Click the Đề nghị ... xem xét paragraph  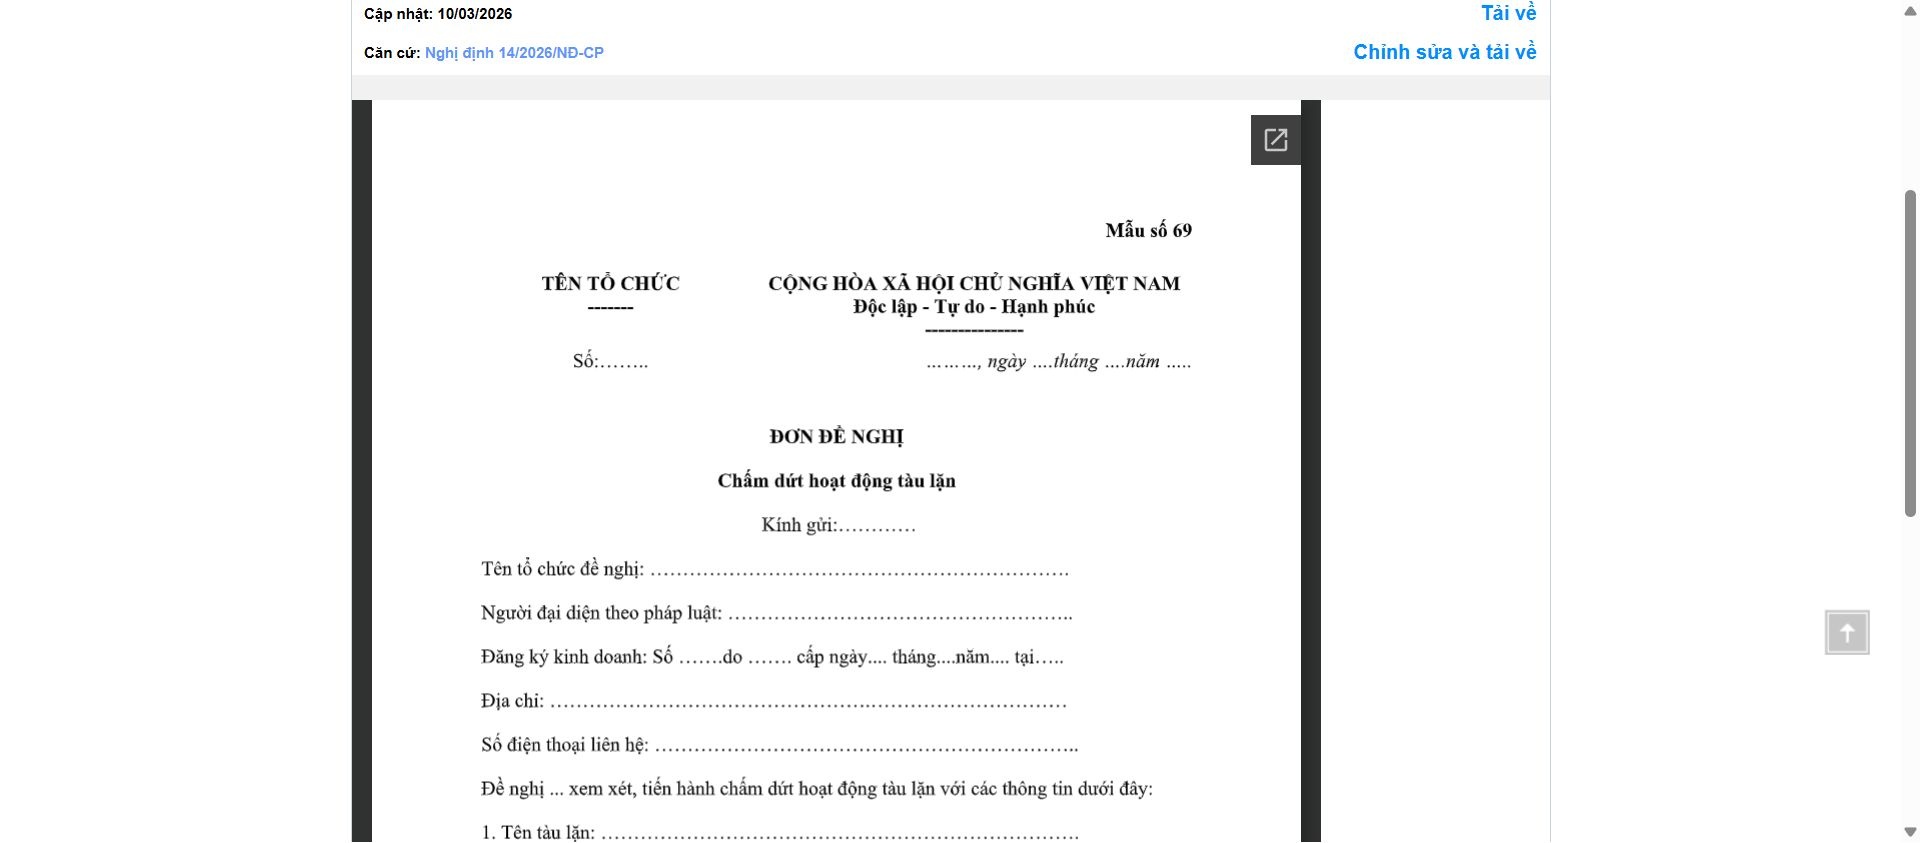[x=817, y=789]
